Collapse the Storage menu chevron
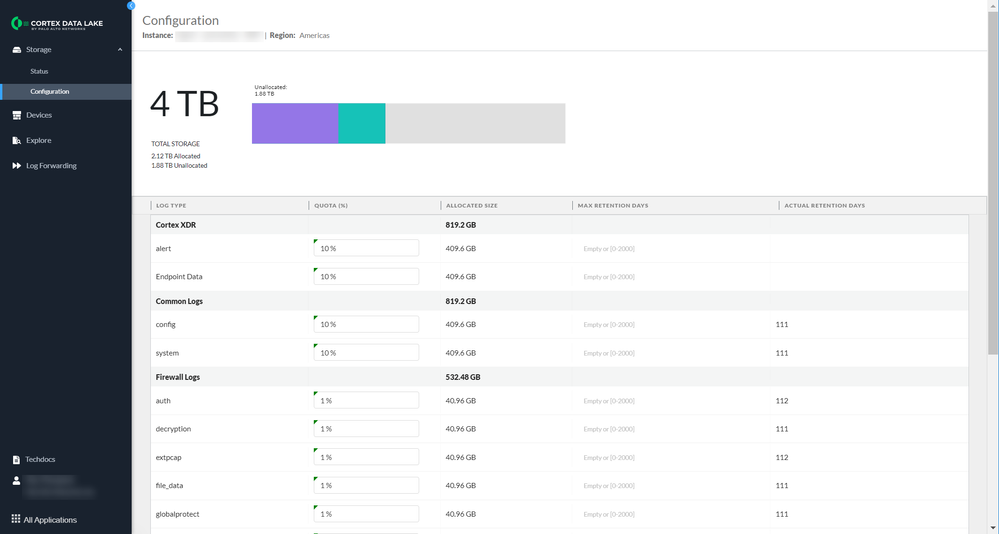This screenshot has width=999, height=534. coord(120,49)
